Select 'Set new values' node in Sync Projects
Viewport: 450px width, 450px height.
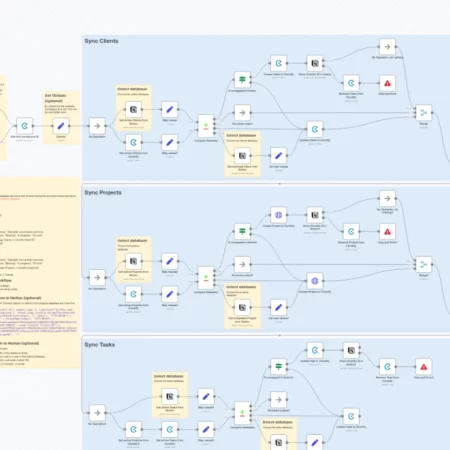[279, 307]
